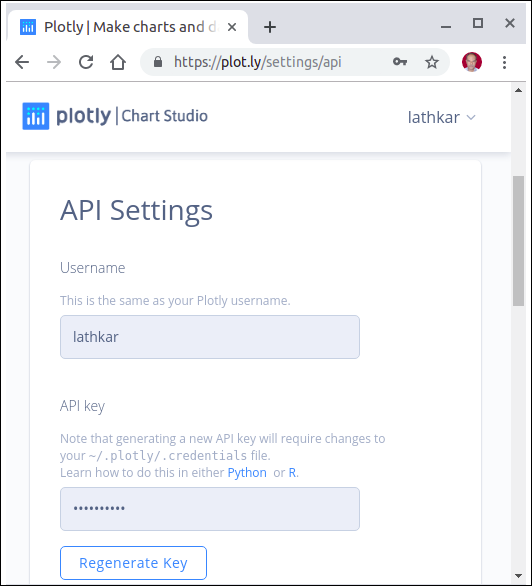The image size is (532, 586).
Task: Go back to the previous page
Action: coord(22,62)
